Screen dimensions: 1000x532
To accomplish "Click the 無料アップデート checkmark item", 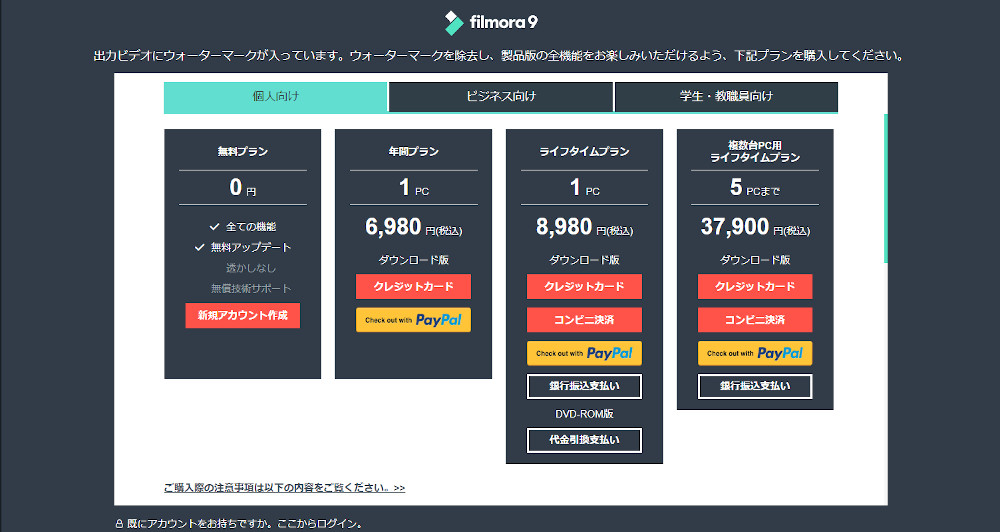I will click(x=243, y=248).
